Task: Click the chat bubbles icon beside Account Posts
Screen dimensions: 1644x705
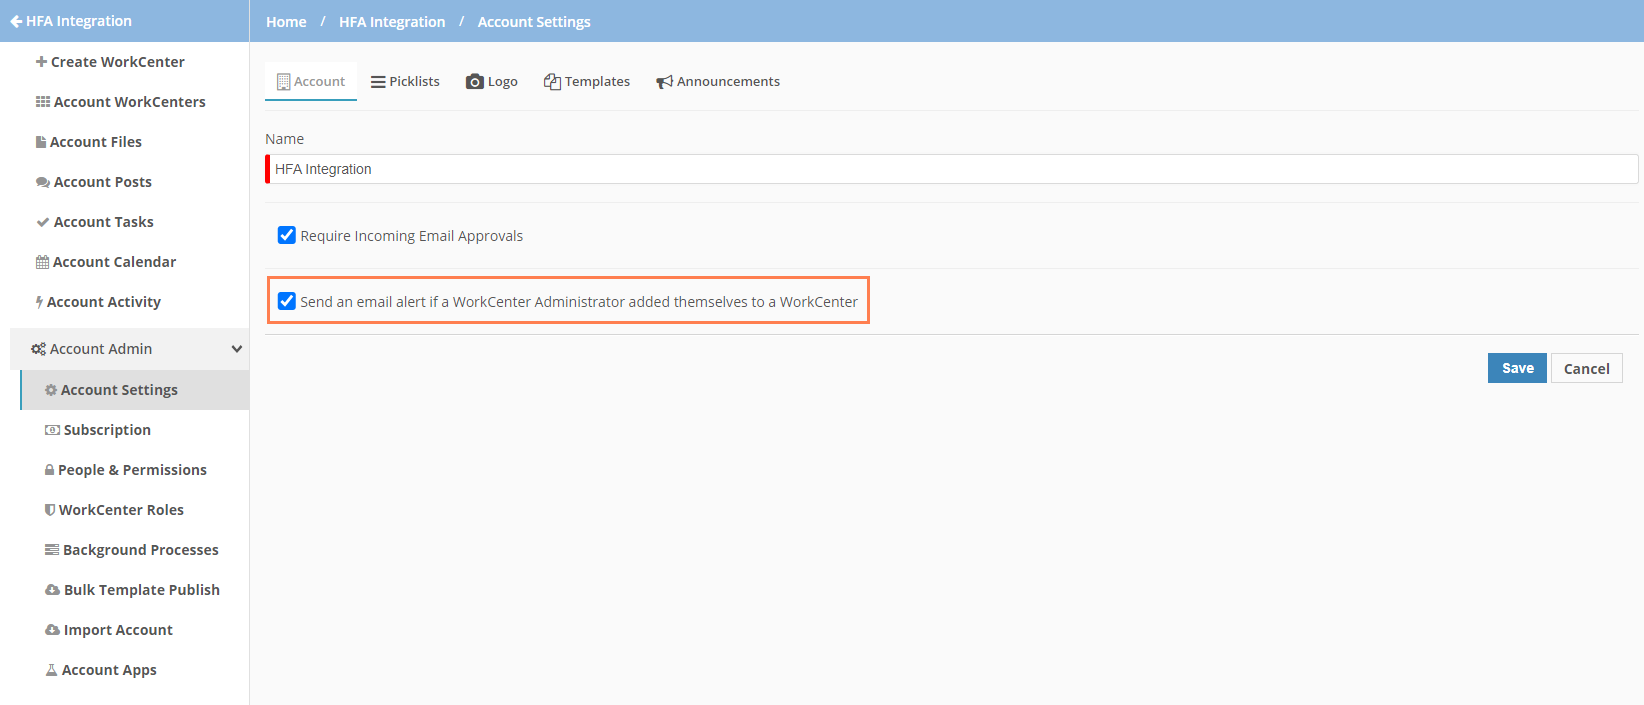Action: click(x=43, y=182)
